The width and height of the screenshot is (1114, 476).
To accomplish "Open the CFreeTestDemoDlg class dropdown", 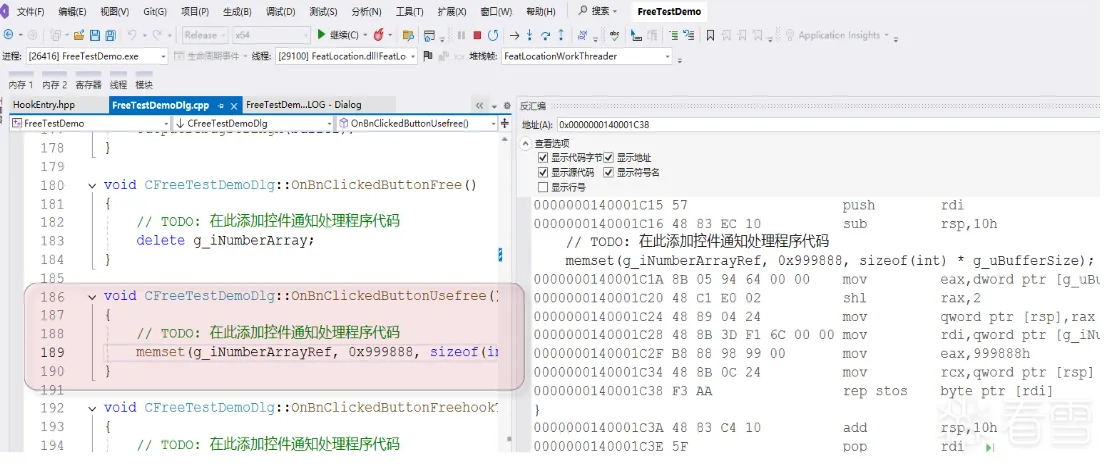I will (x=329, y=123).
